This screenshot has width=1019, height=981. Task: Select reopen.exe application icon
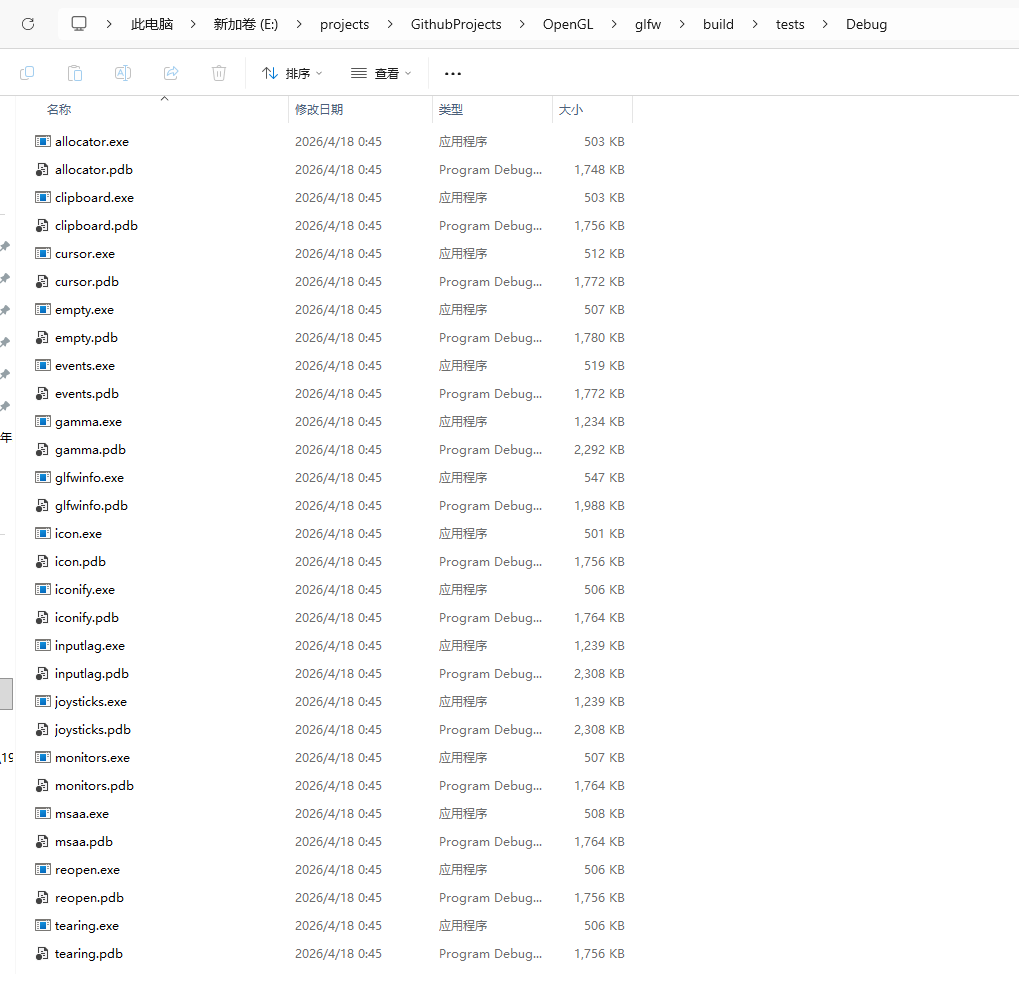(43, 870)
